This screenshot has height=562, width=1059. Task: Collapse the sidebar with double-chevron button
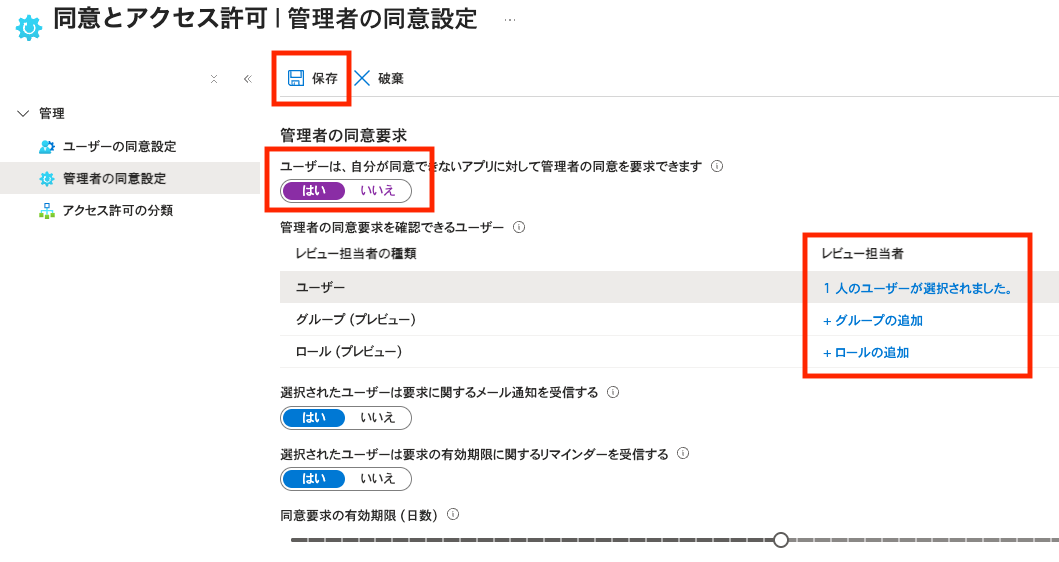[x=248, y=79]
